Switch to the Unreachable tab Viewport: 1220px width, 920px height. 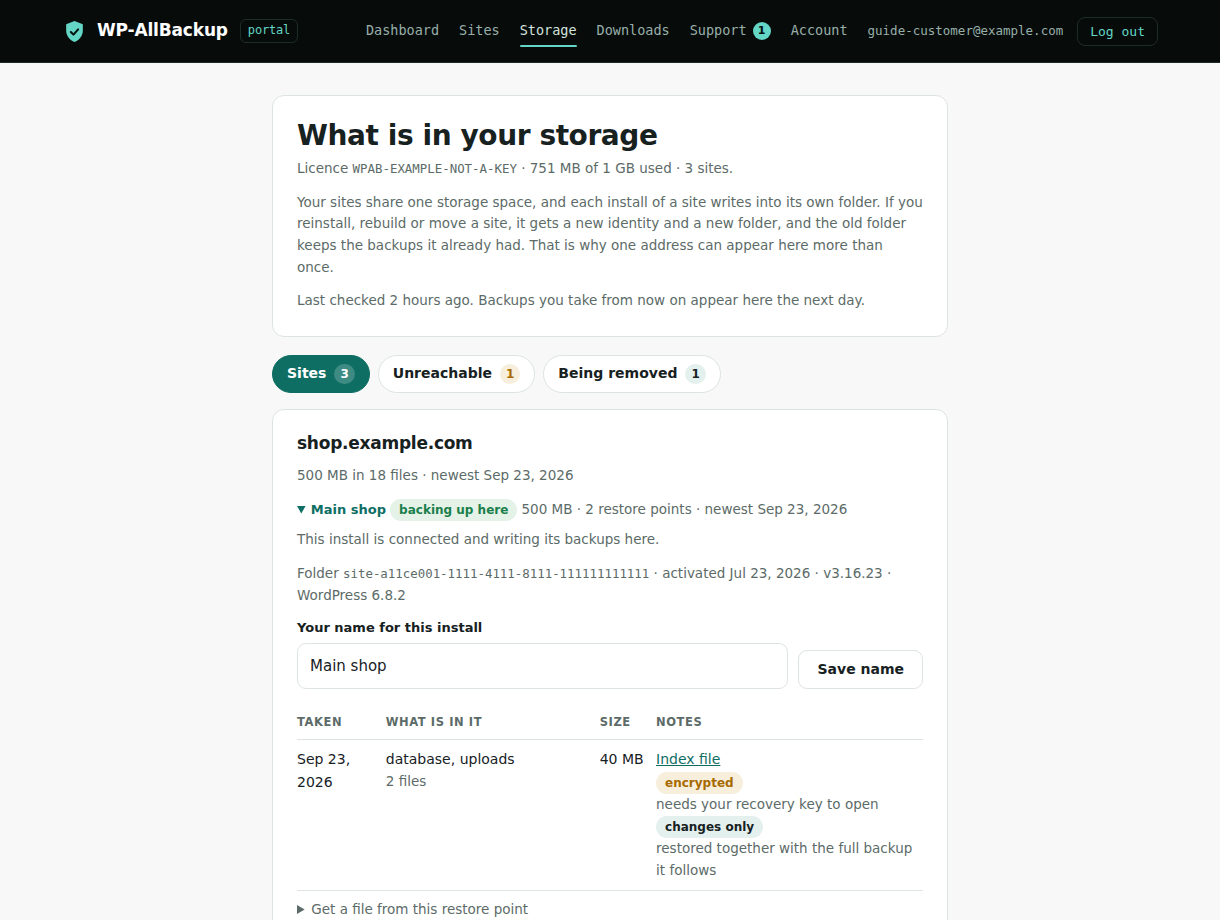[456, 374]
